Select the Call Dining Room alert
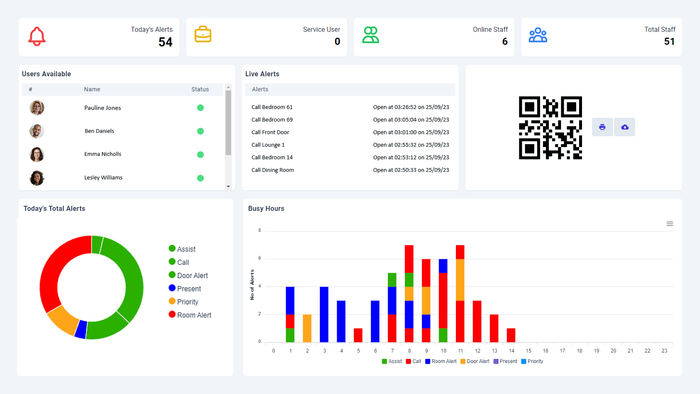700x394 pixels. coord(350,170)
